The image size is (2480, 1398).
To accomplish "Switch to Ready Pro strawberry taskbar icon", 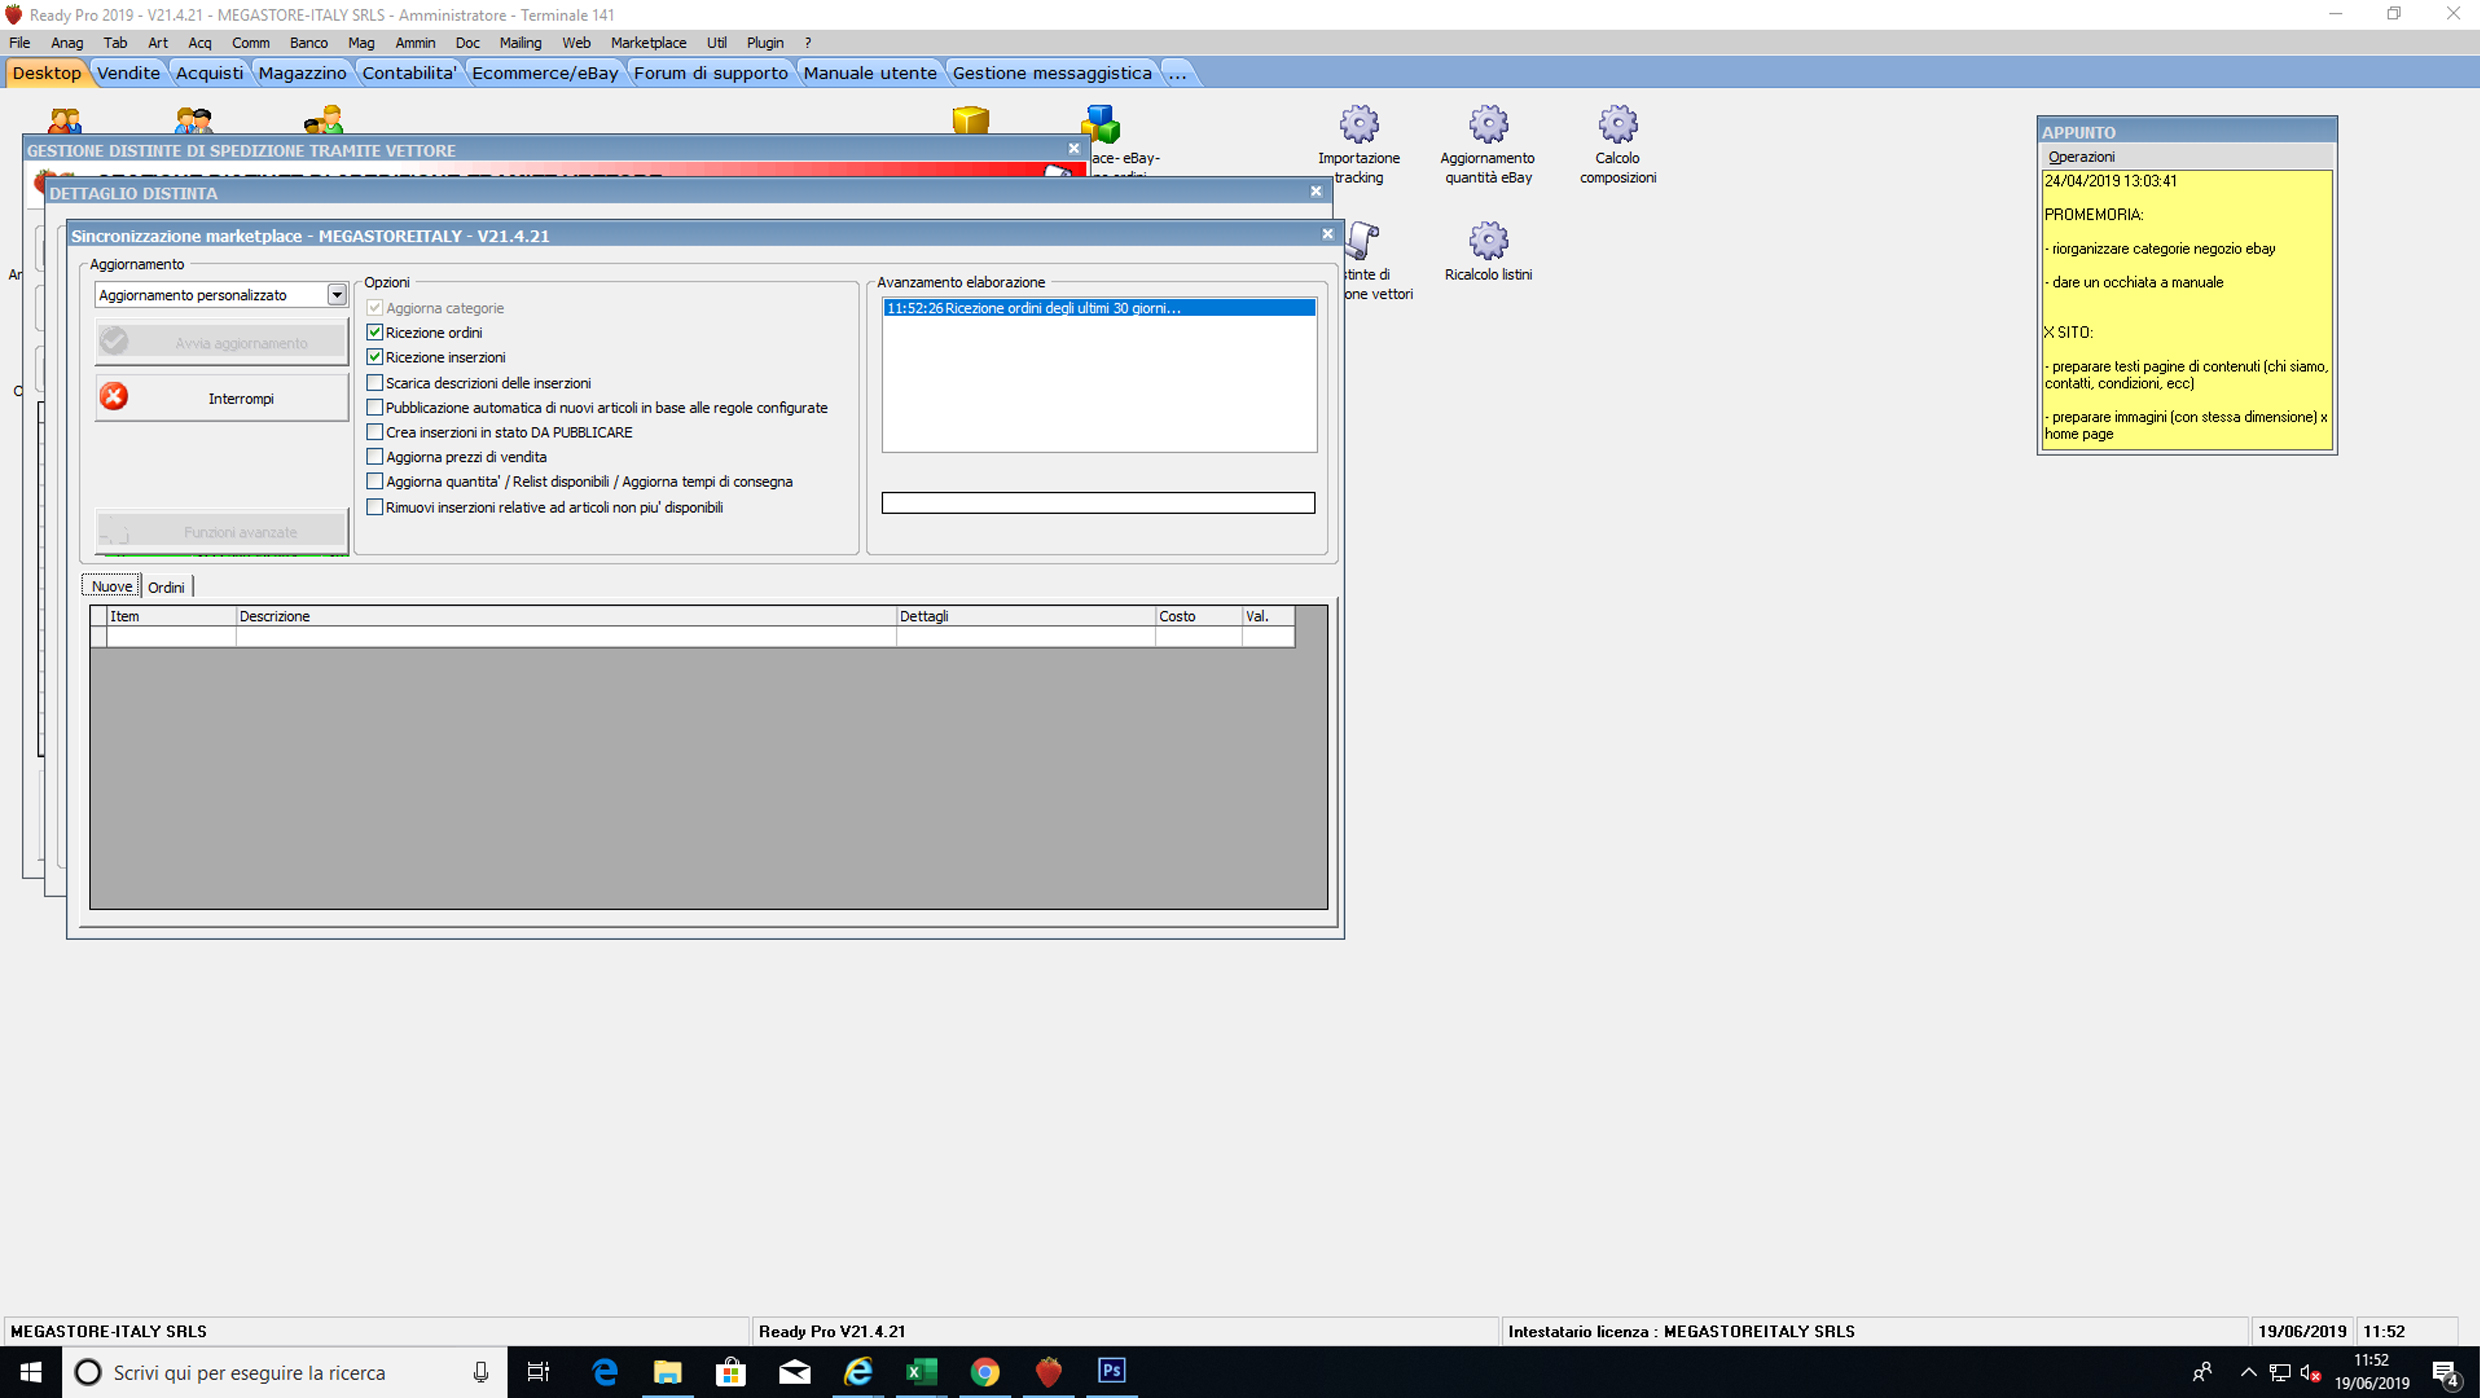I will 1048,1372.
